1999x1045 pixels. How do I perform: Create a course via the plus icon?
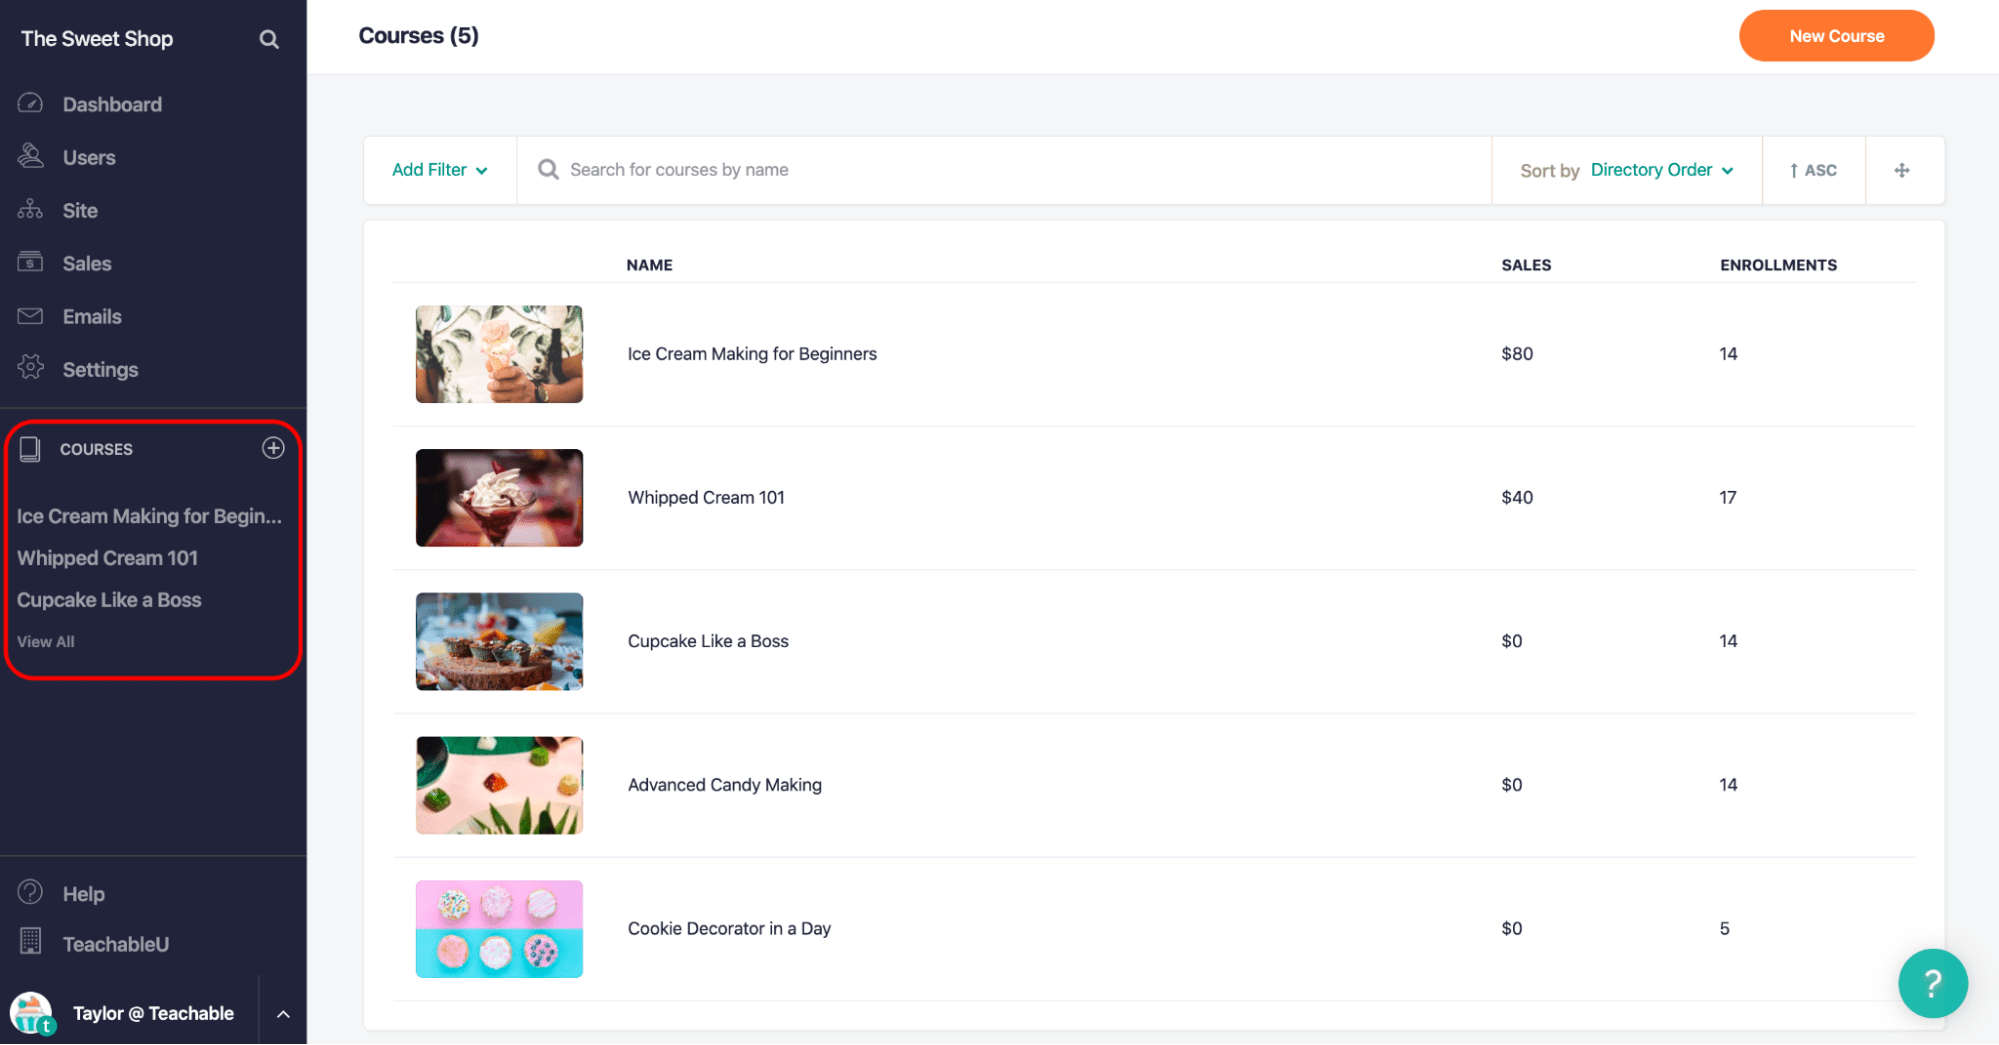[273, 448]
